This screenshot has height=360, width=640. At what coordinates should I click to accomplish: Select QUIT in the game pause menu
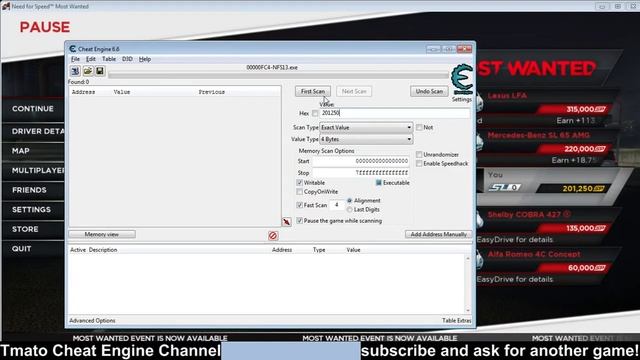(x=21, y=249)
